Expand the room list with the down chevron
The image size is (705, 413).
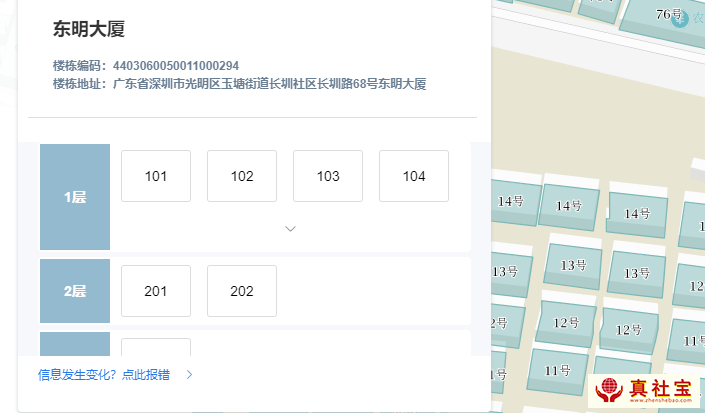[x=290, y=229]
